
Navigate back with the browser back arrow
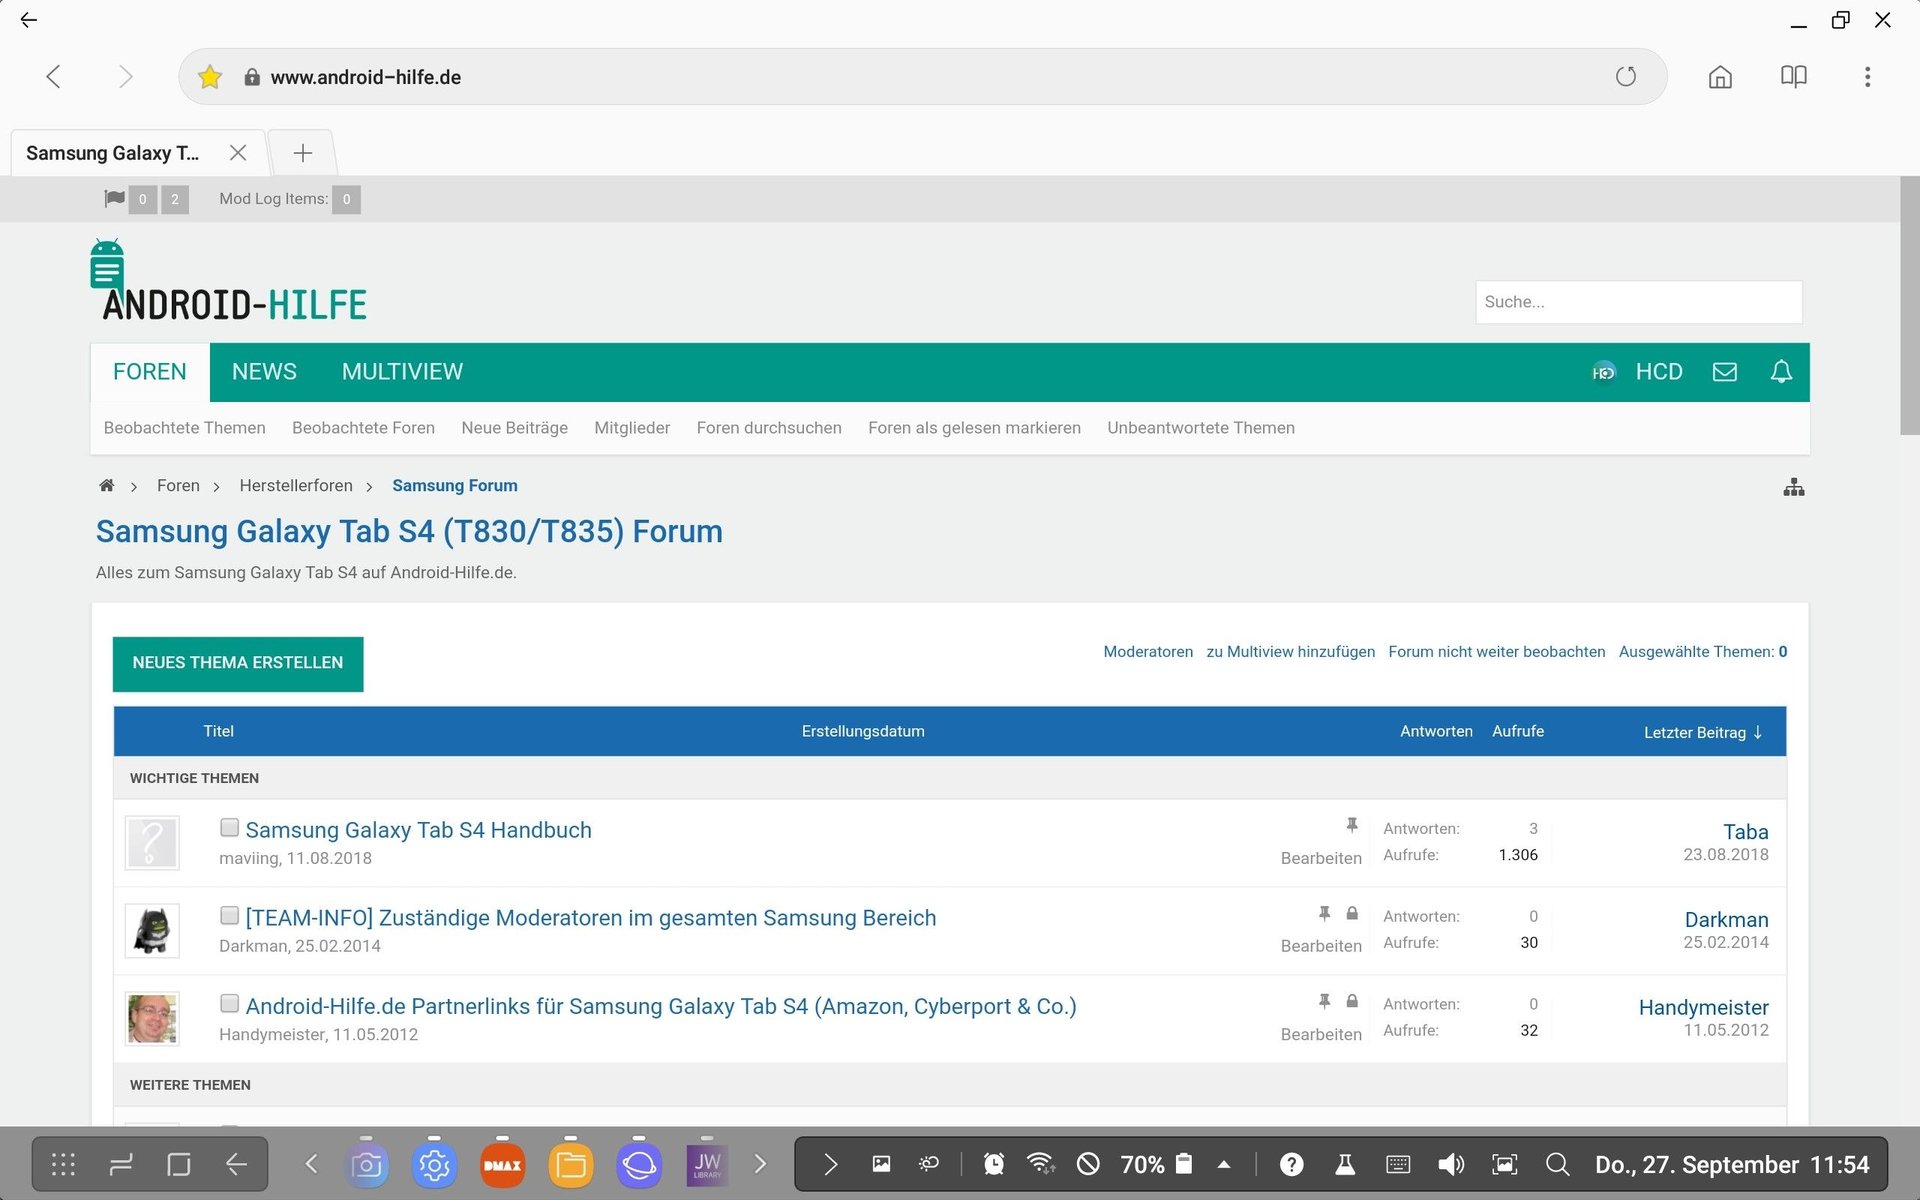[x=54, y=77]
